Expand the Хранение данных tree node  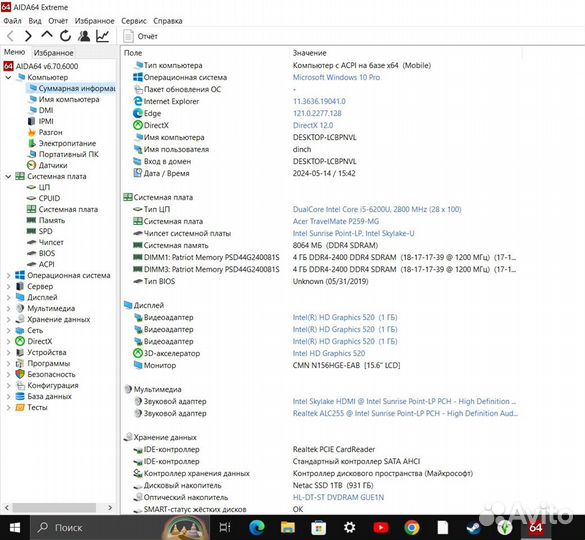8,319
